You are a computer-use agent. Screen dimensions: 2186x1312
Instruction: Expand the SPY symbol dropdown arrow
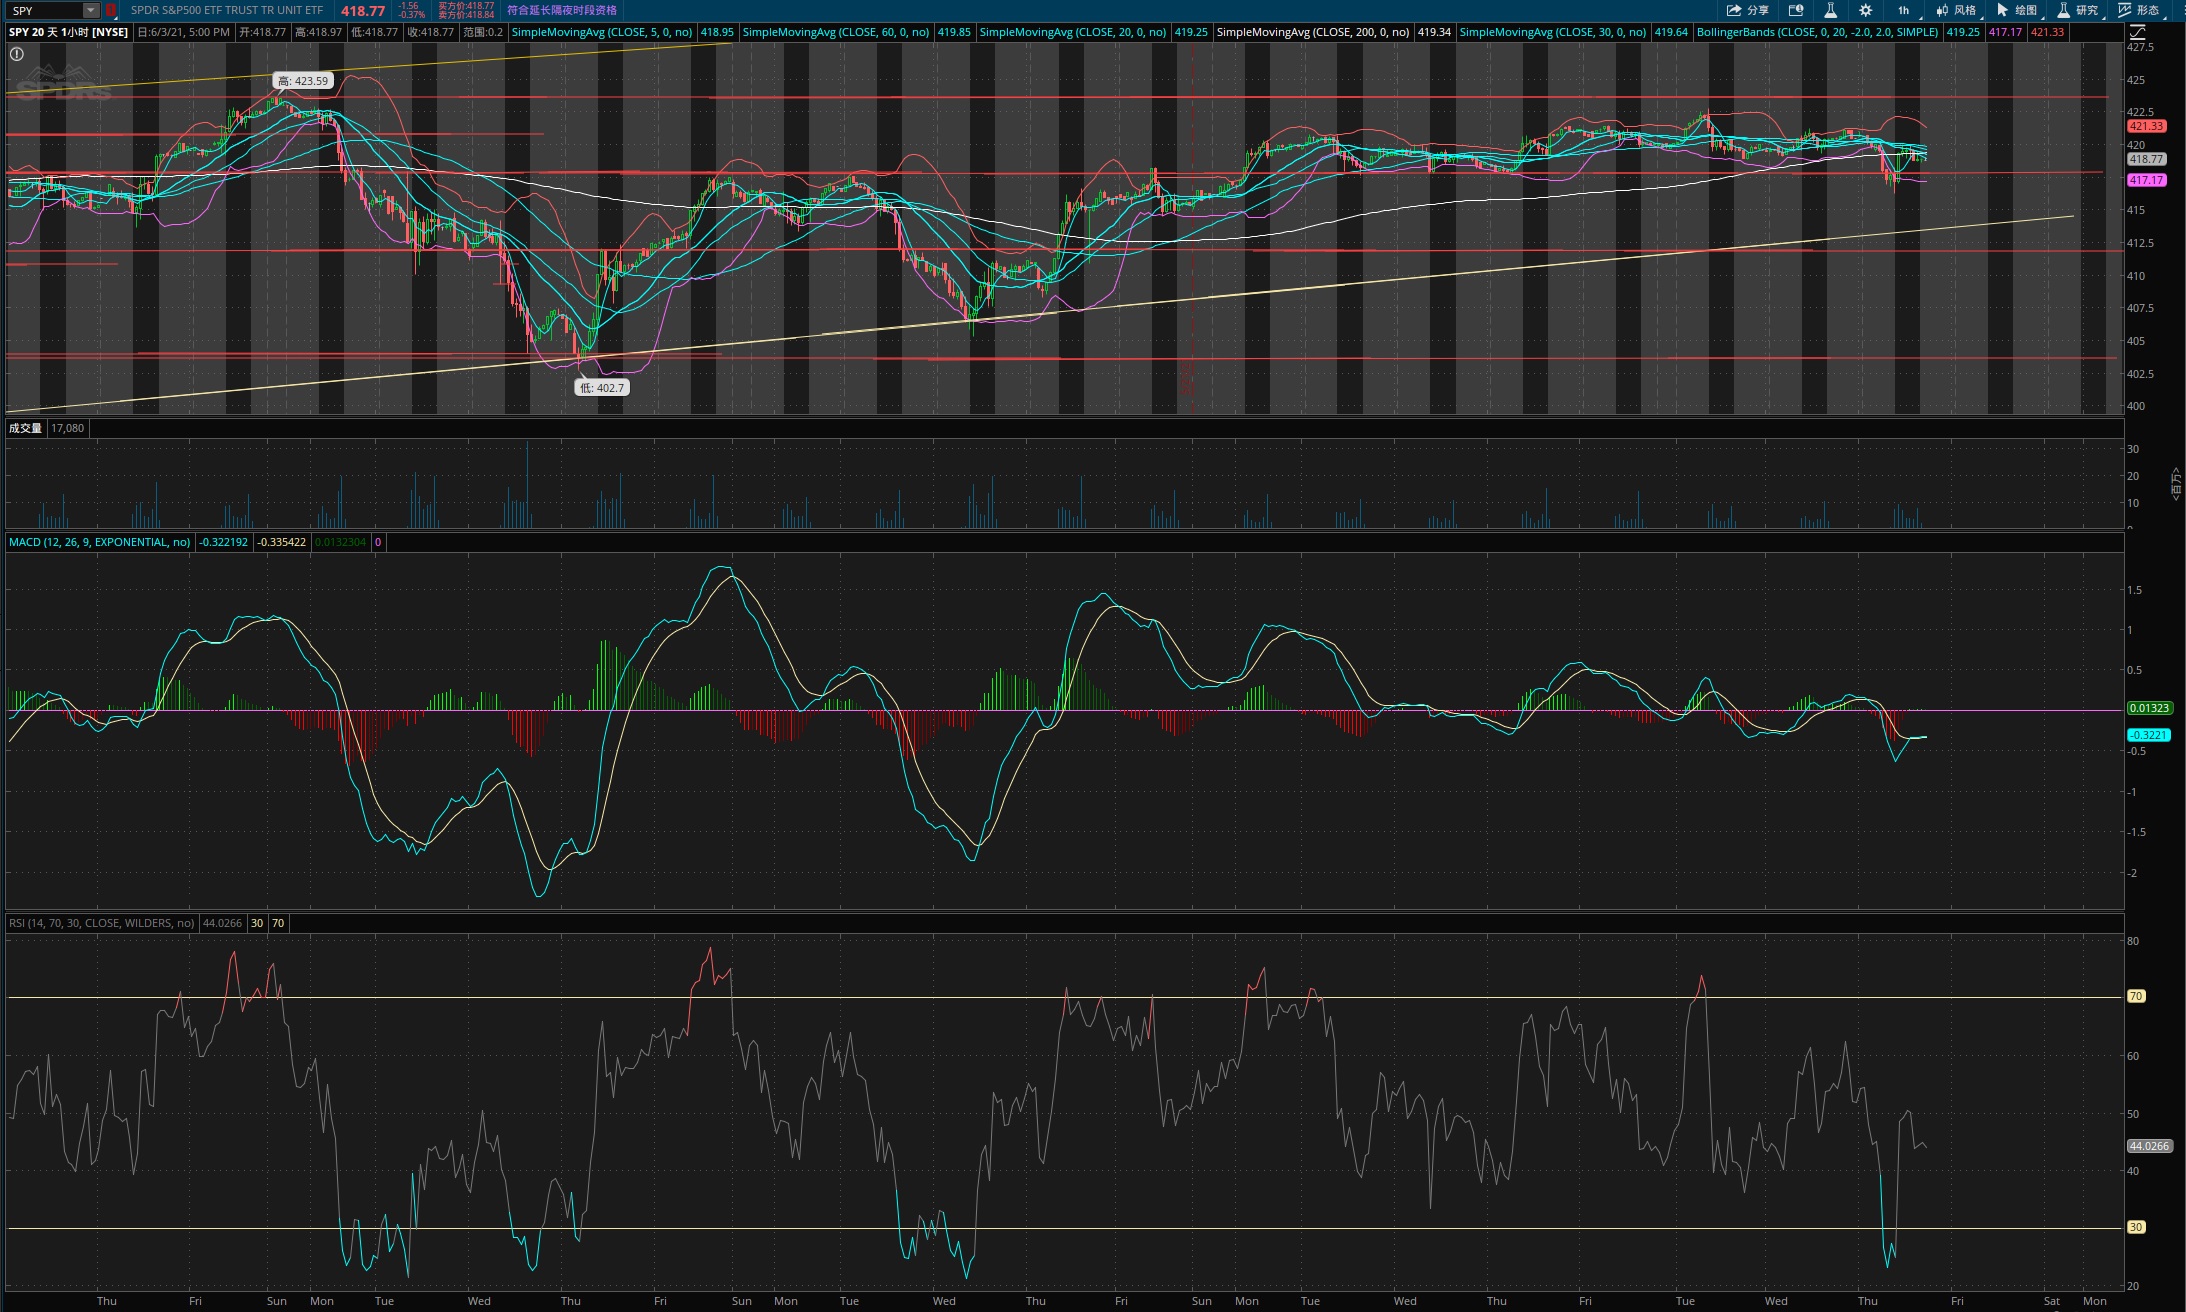(91, 10)
